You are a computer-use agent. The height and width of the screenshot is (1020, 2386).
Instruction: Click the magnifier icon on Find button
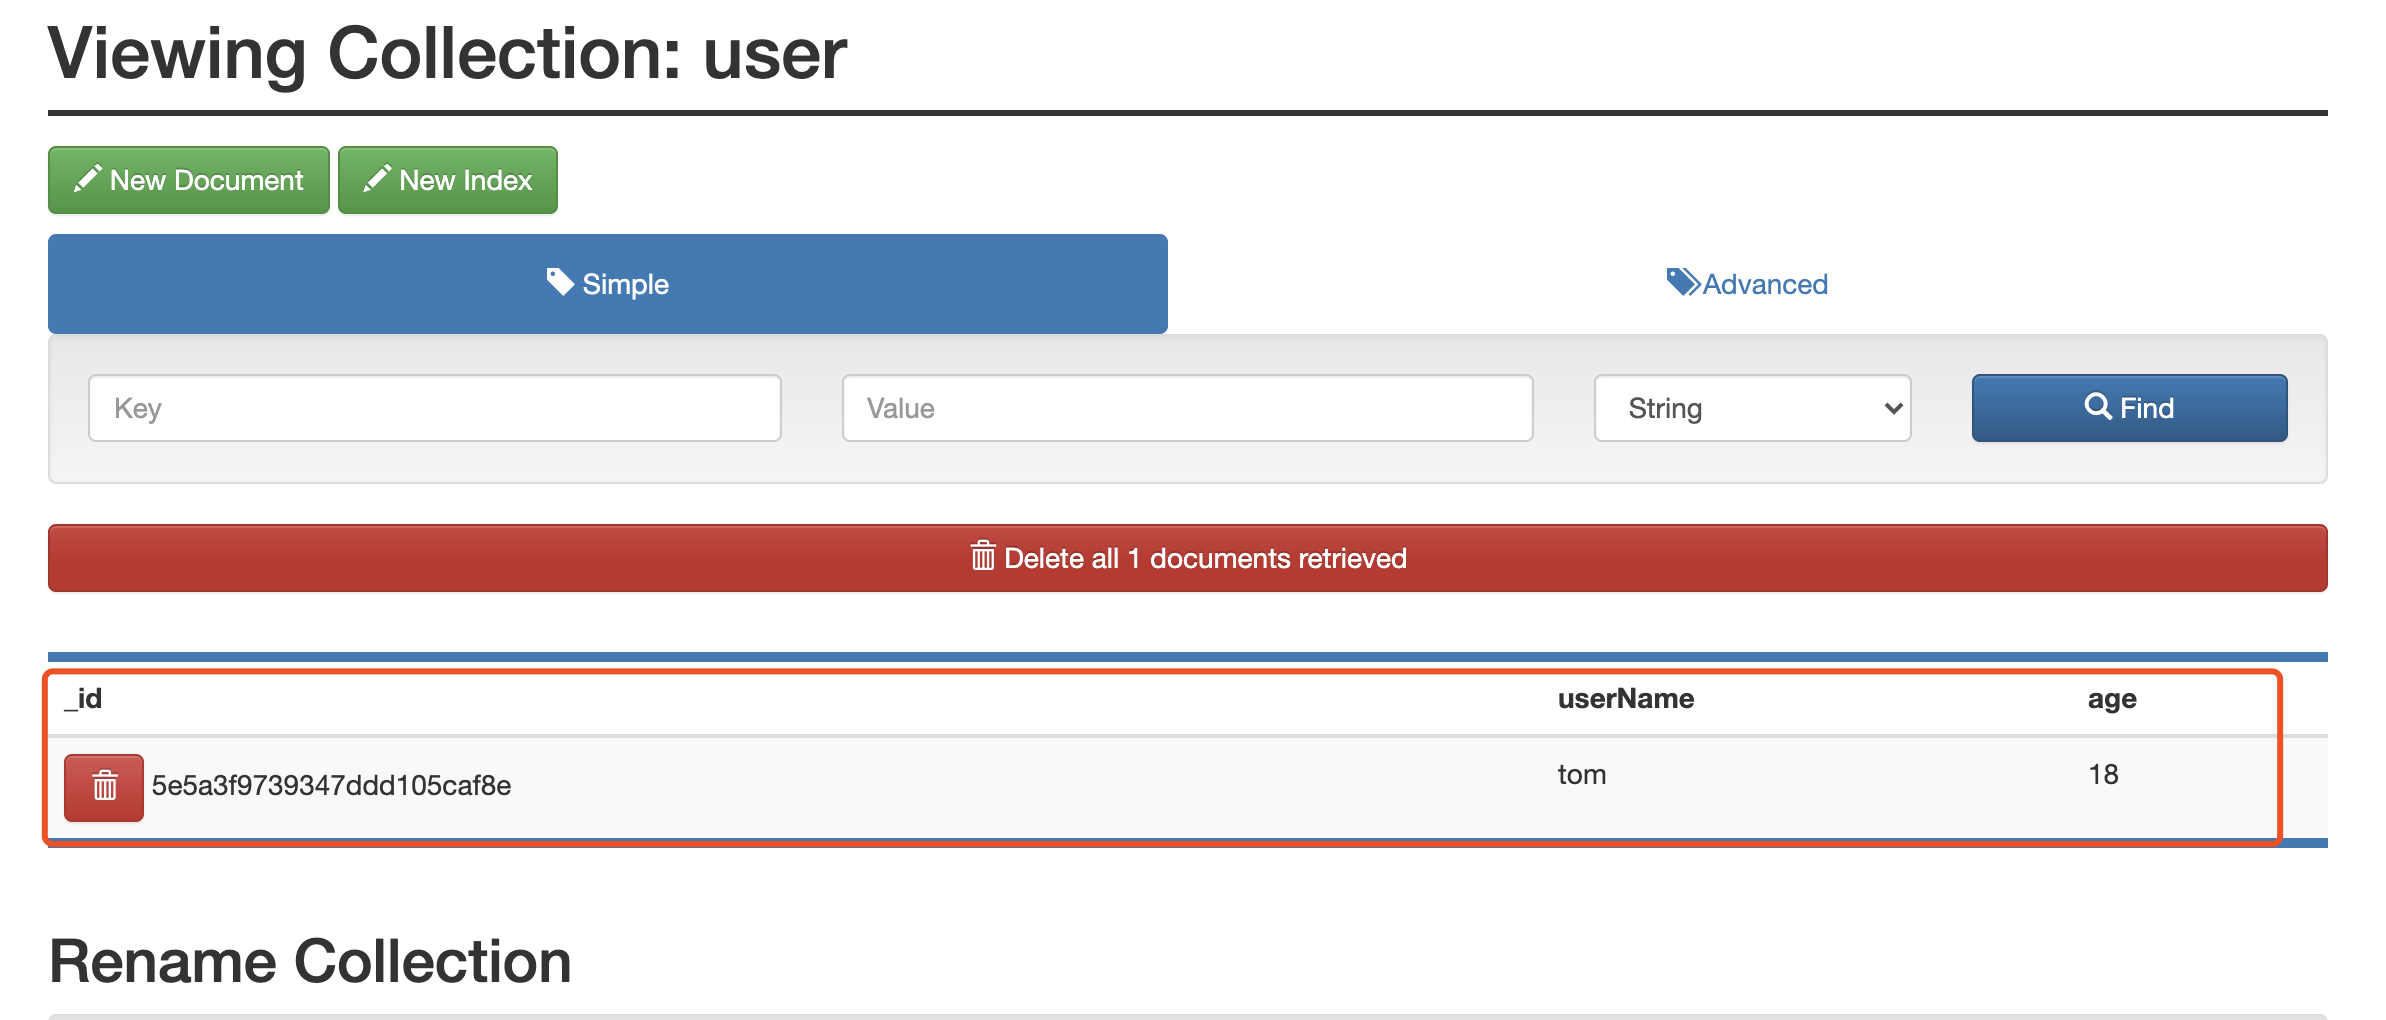[x=2098, y=406]
